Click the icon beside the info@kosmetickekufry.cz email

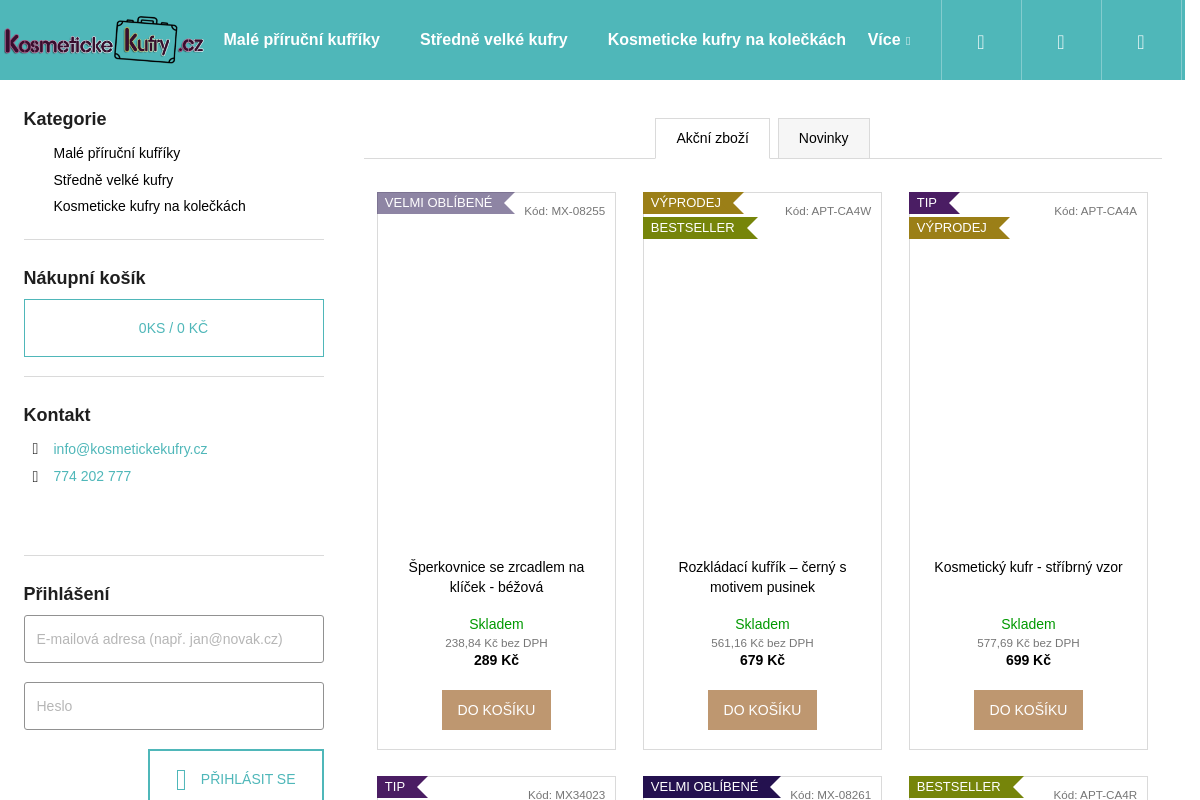pos(35,449)
